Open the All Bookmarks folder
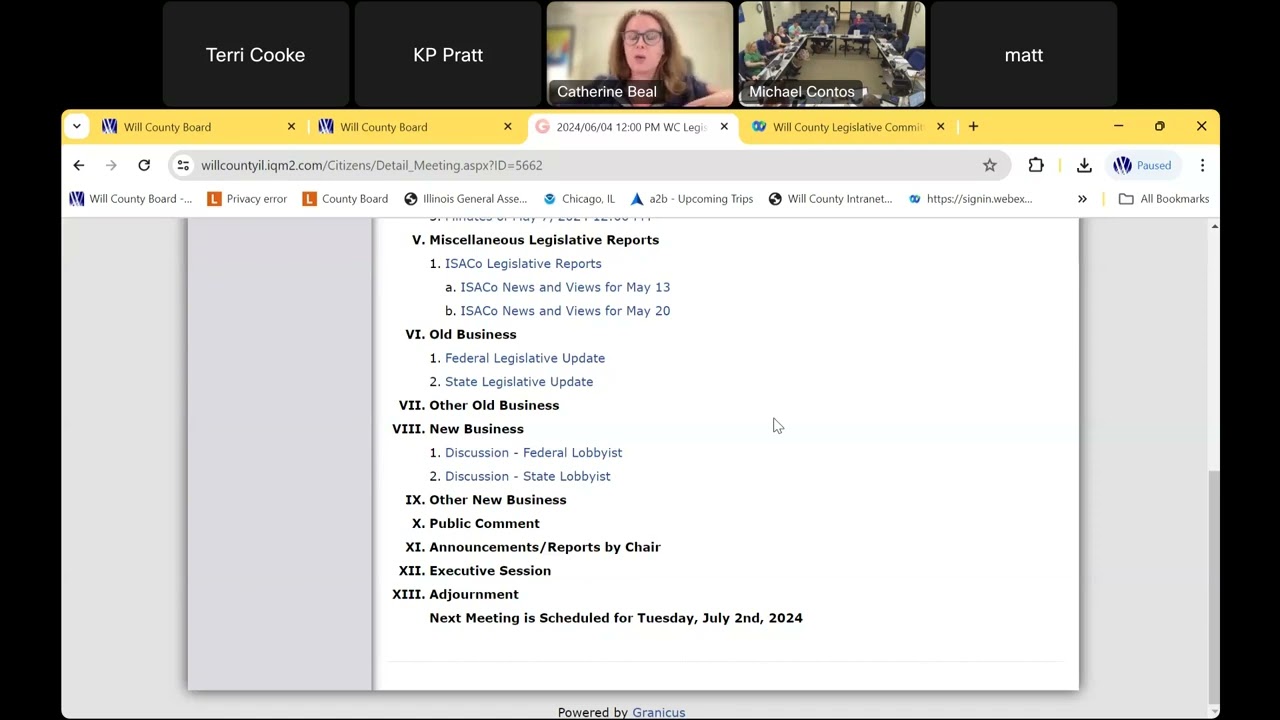The width and height of the screenshot is (1280, 720). (1164, 199)
